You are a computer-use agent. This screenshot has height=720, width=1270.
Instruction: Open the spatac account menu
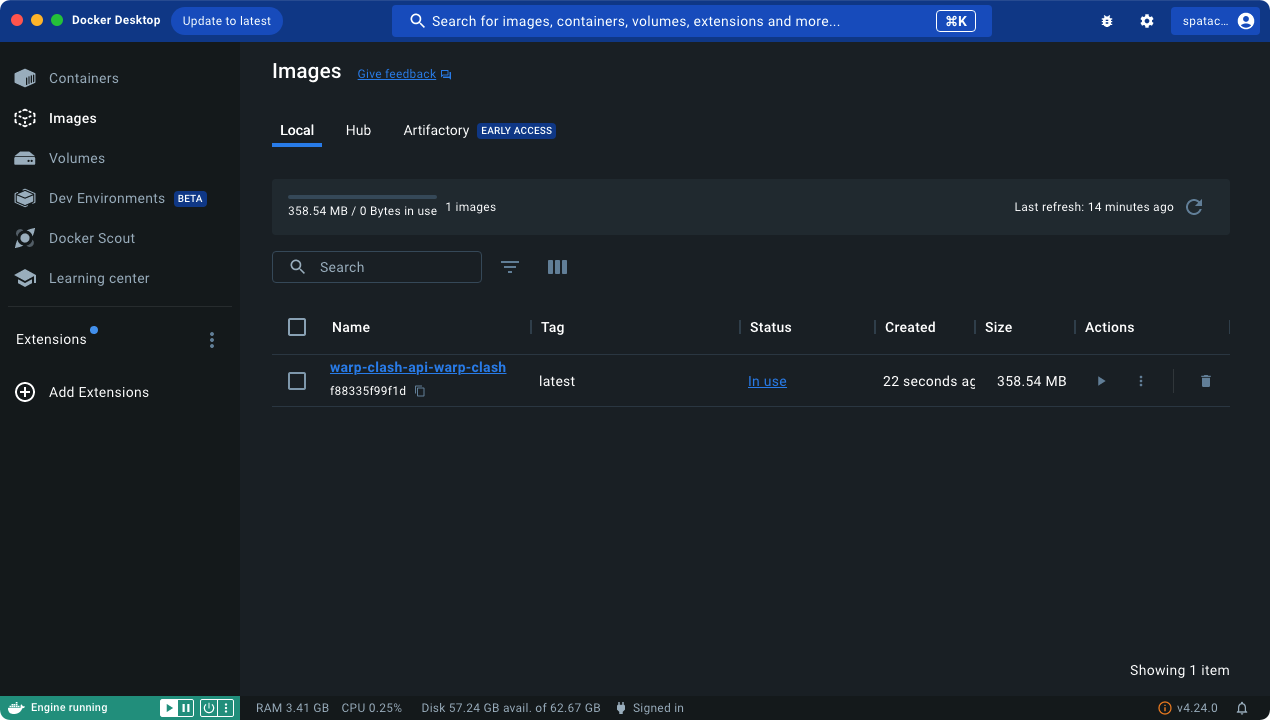pyautogui.click(x=1215, y=21)
